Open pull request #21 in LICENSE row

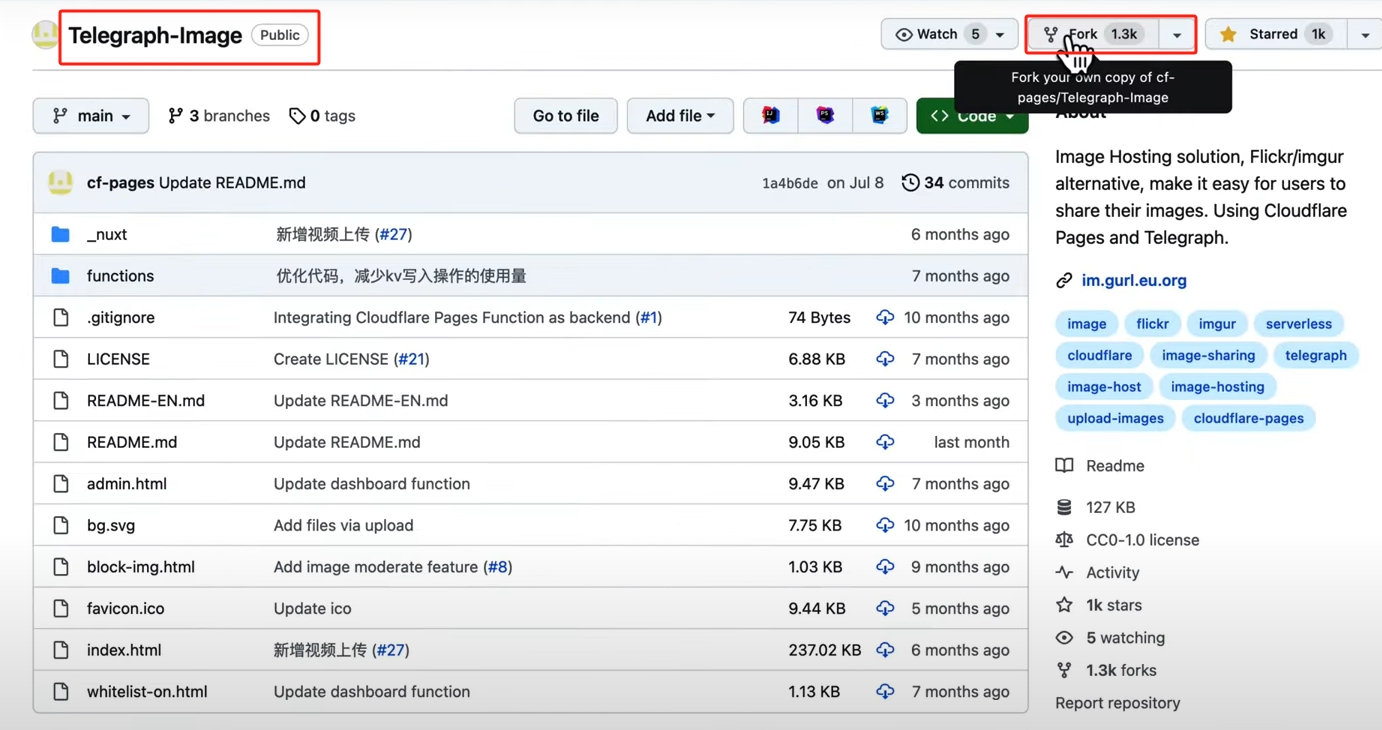(411, 359)
